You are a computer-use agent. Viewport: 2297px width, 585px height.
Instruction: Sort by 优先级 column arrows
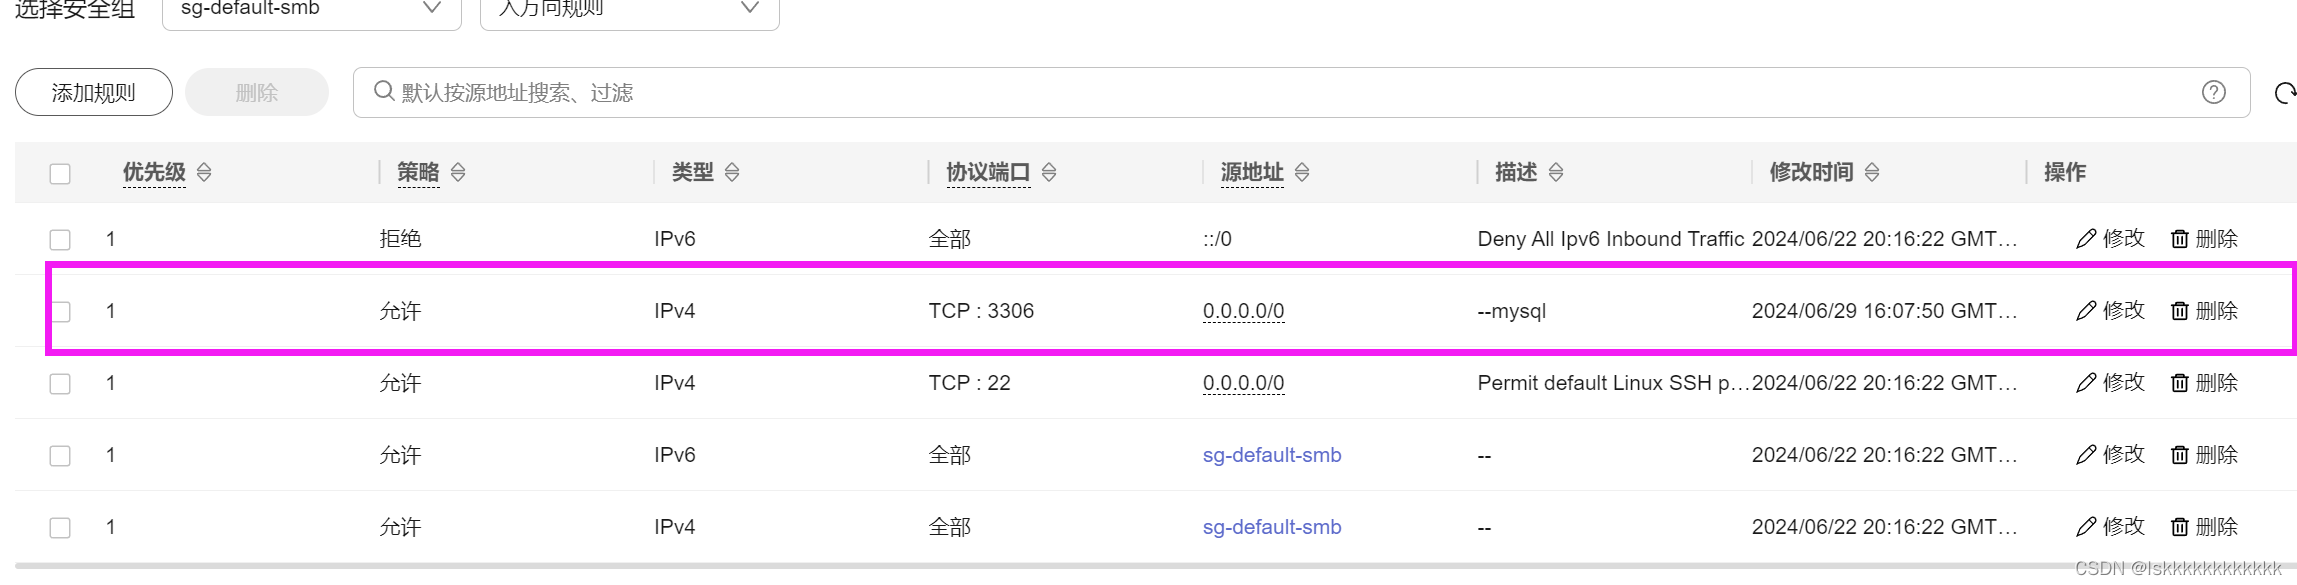[x=204, y=172]
